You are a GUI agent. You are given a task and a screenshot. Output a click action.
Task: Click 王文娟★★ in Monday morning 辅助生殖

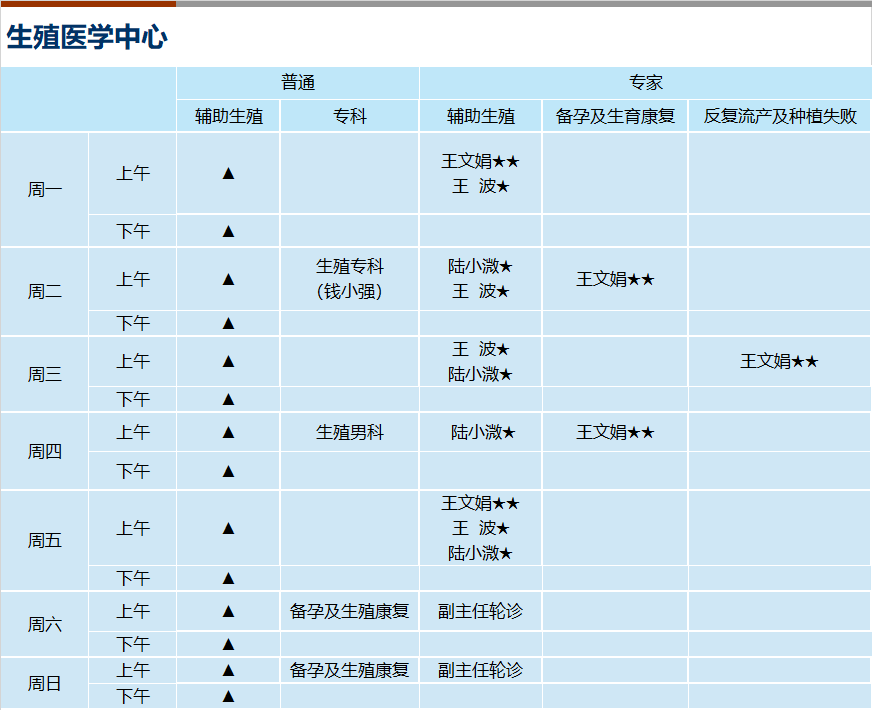(x=480, y=161)
